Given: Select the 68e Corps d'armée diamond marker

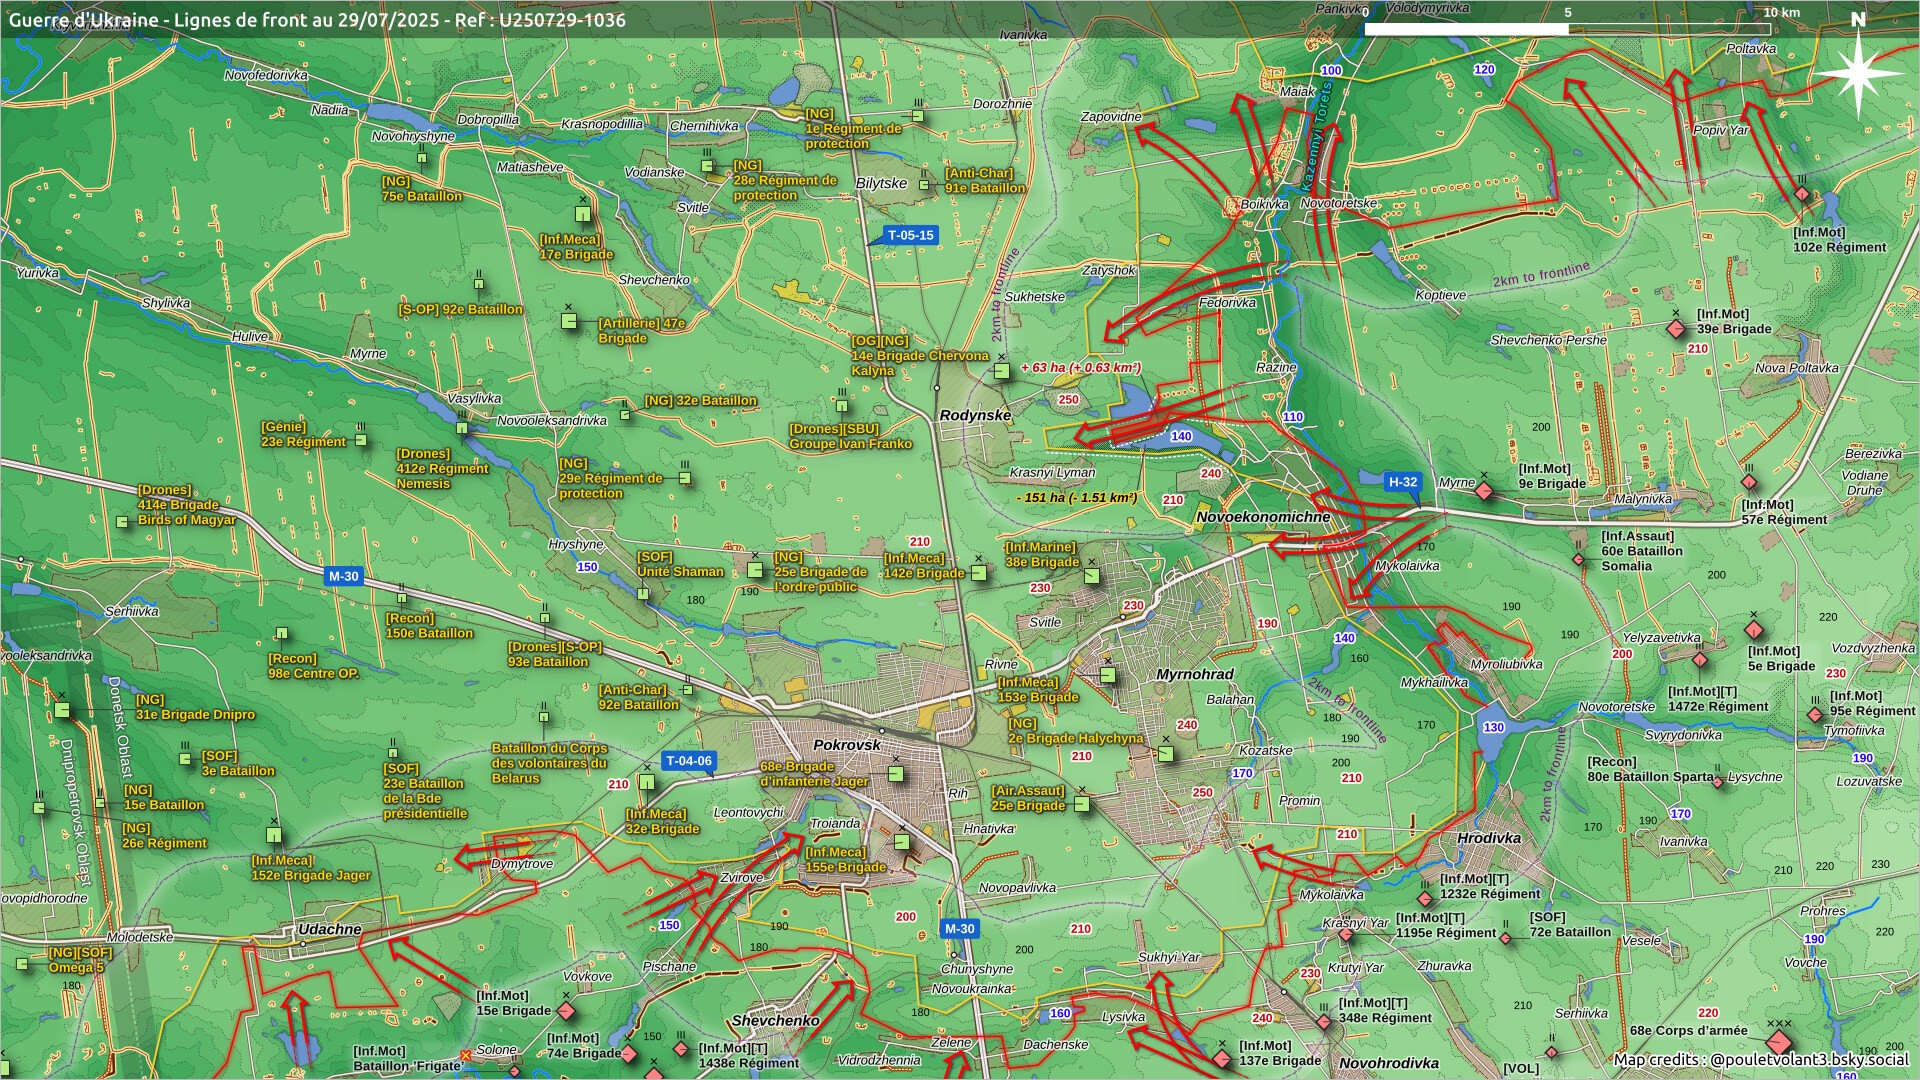Looking at the screenshot, I should pos(1778,1042).
